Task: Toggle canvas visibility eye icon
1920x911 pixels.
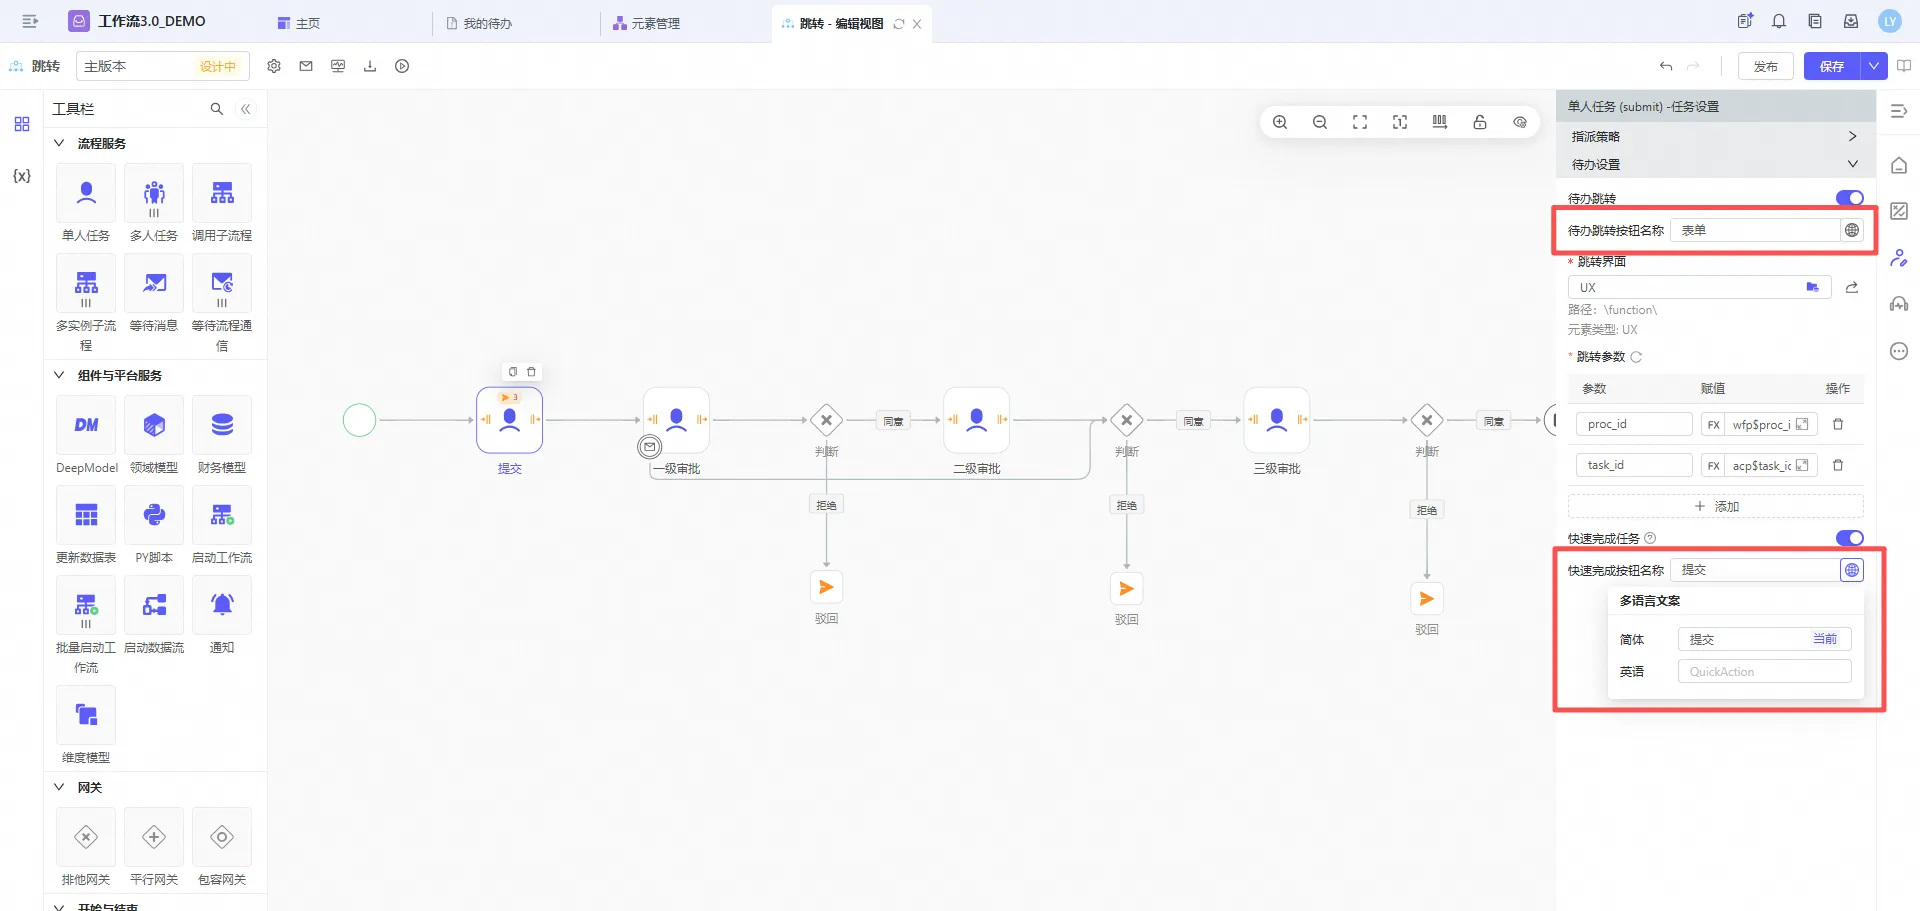Action: (x=1520, y=122)
